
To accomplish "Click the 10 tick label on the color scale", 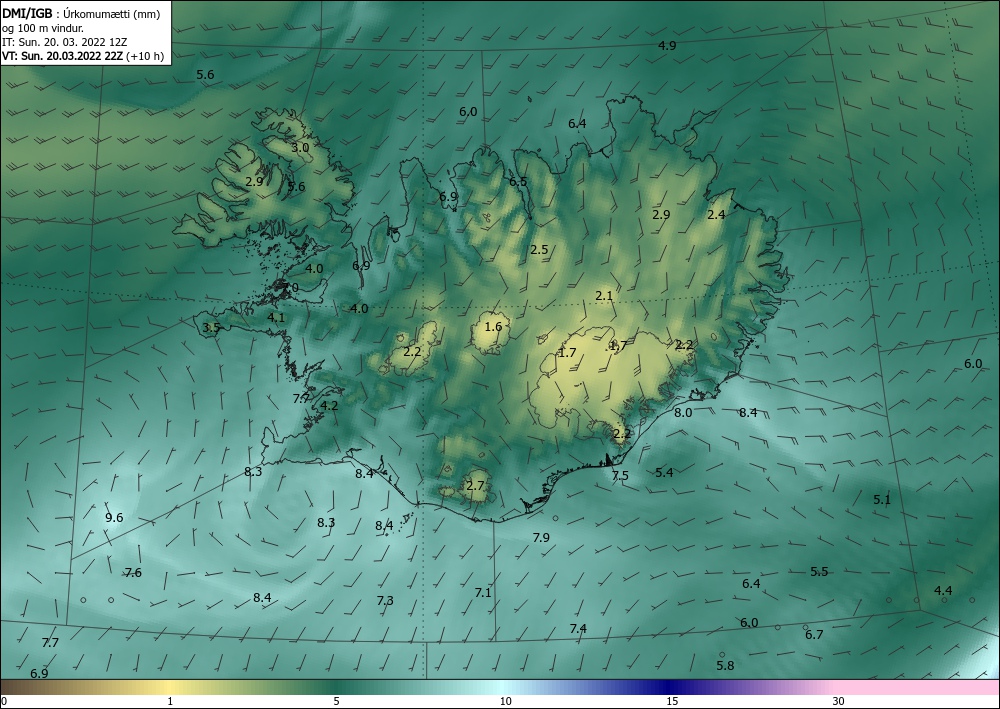I will click(x=505, y=702).
